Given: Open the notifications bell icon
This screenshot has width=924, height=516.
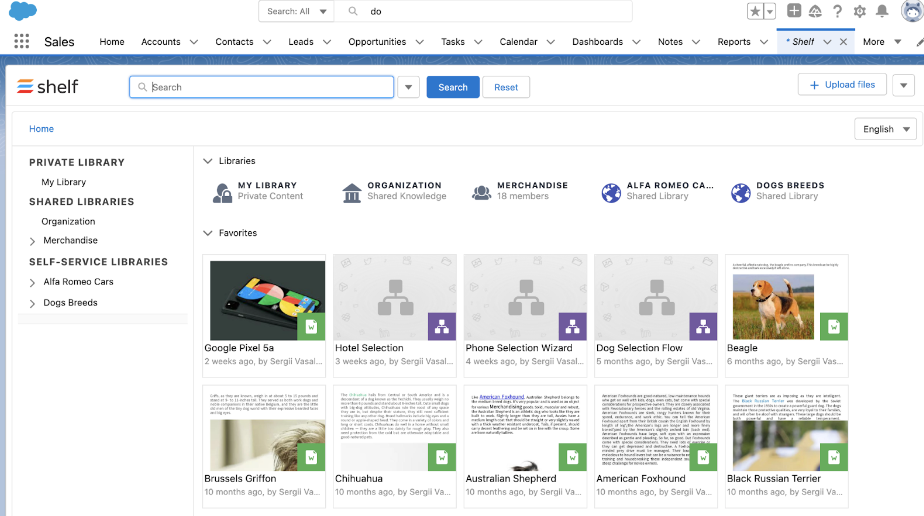Looking at the screenshot, I should click(882, 11).
